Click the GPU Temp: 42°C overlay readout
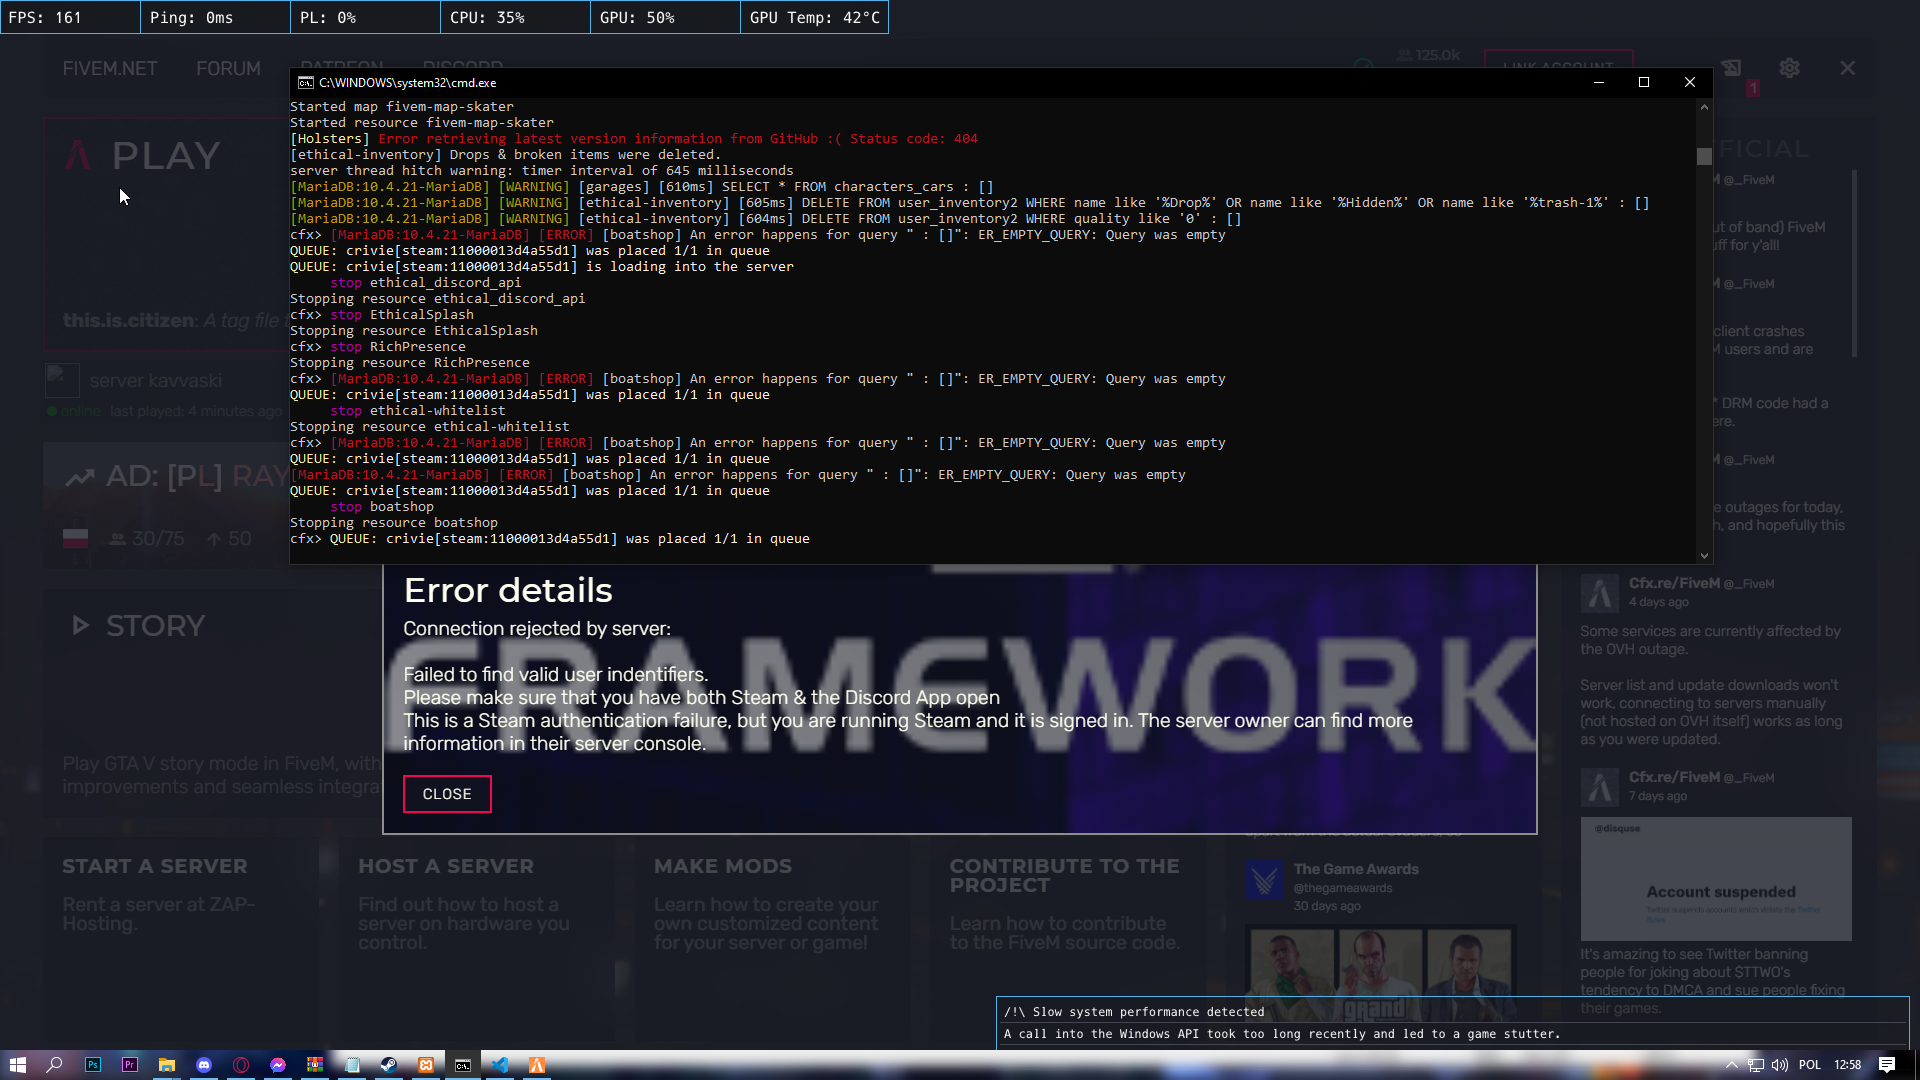The image size is (1920, 1080). pos(814,18)
